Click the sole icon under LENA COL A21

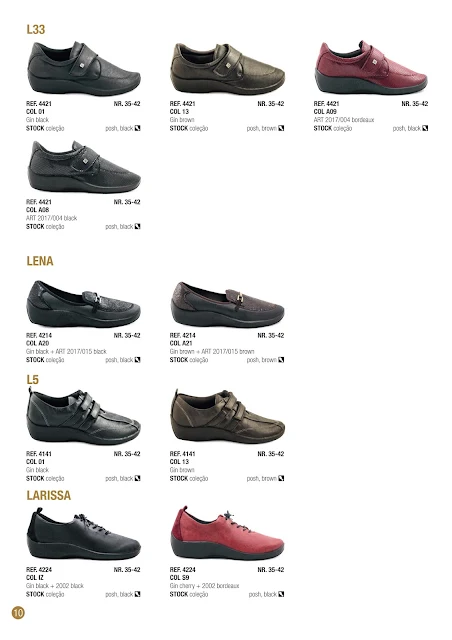pyautogui.click(x=281, y=360)
